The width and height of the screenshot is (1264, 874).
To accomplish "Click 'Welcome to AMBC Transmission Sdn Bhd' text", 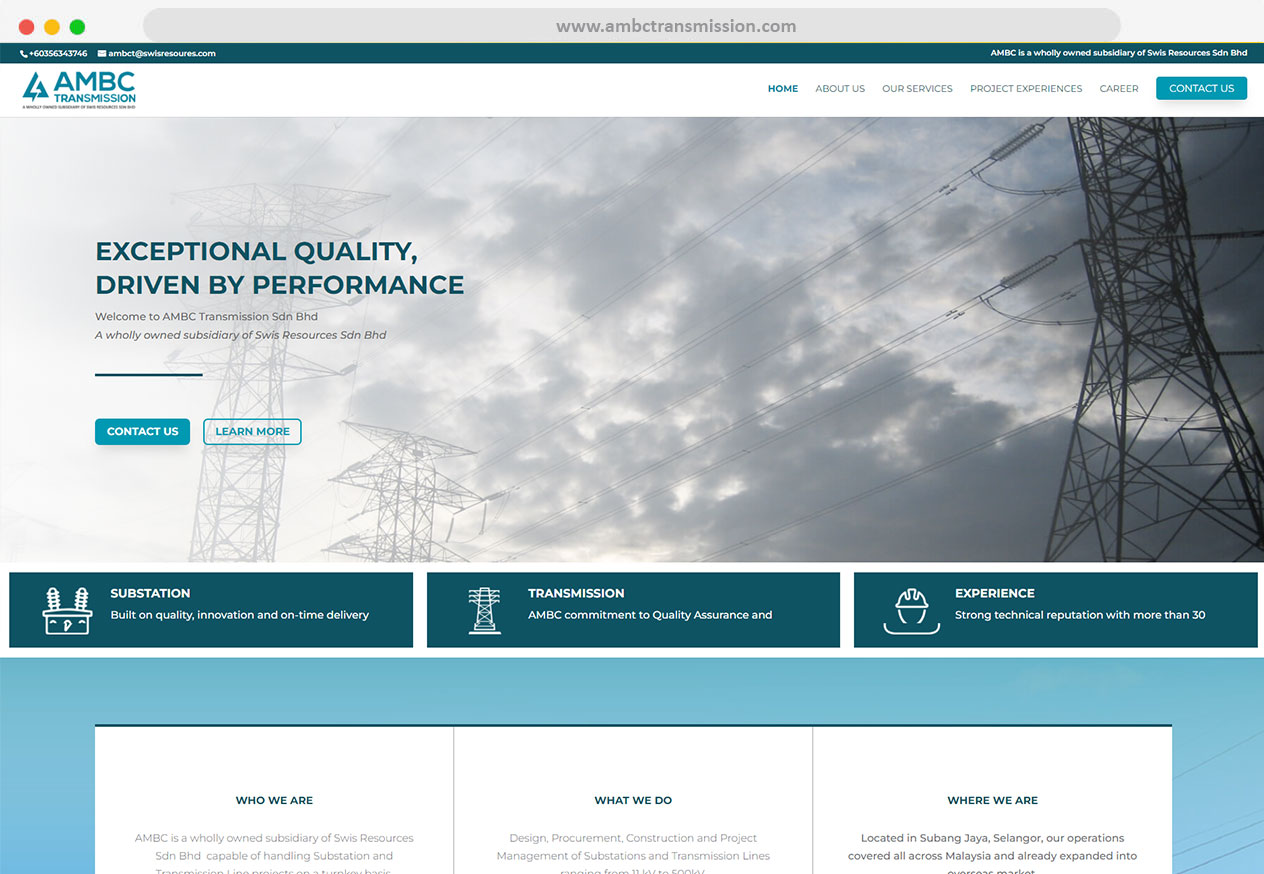I will (206, 317).
